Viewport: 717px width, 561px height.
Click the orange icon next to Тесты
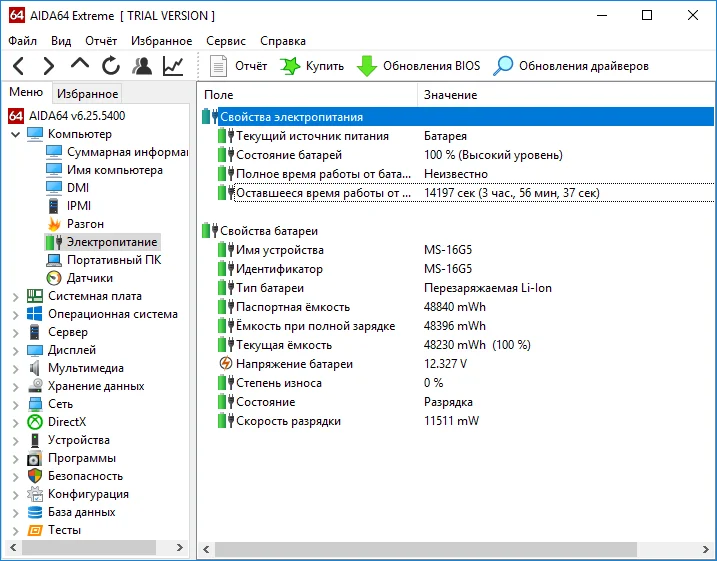[35, 530]
